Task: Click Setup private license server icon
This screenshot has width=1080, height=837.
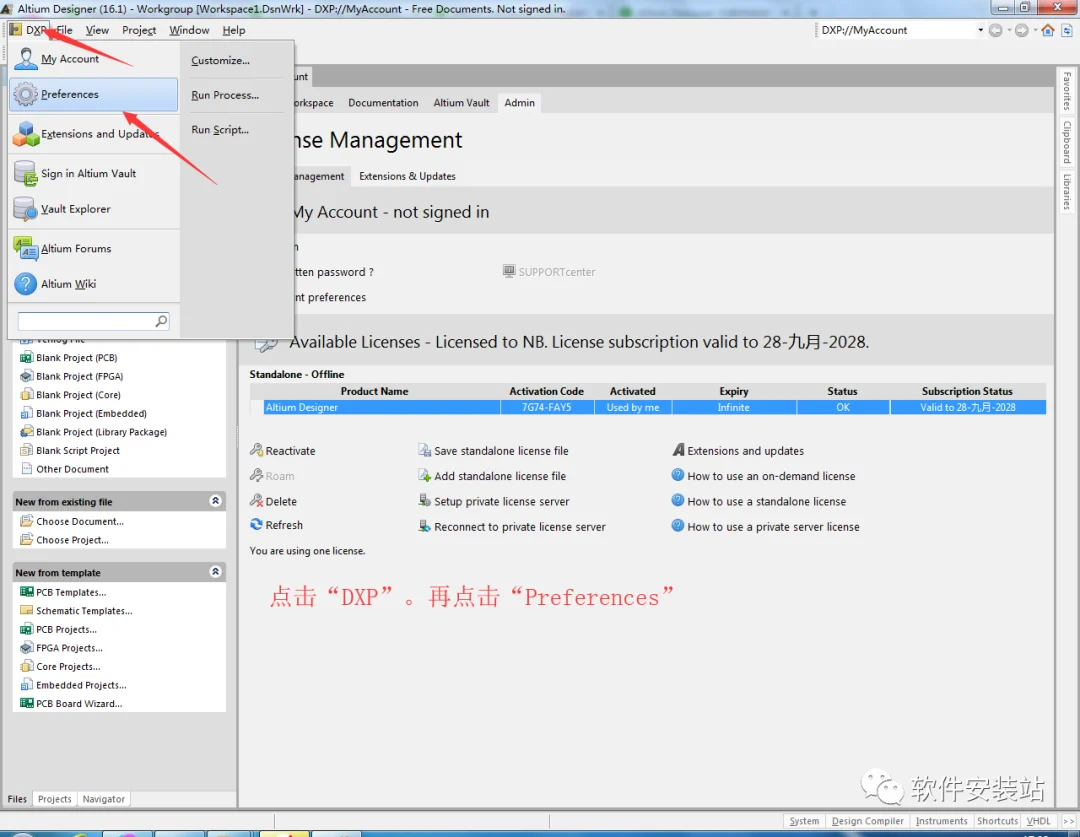Action: point(424,501)
